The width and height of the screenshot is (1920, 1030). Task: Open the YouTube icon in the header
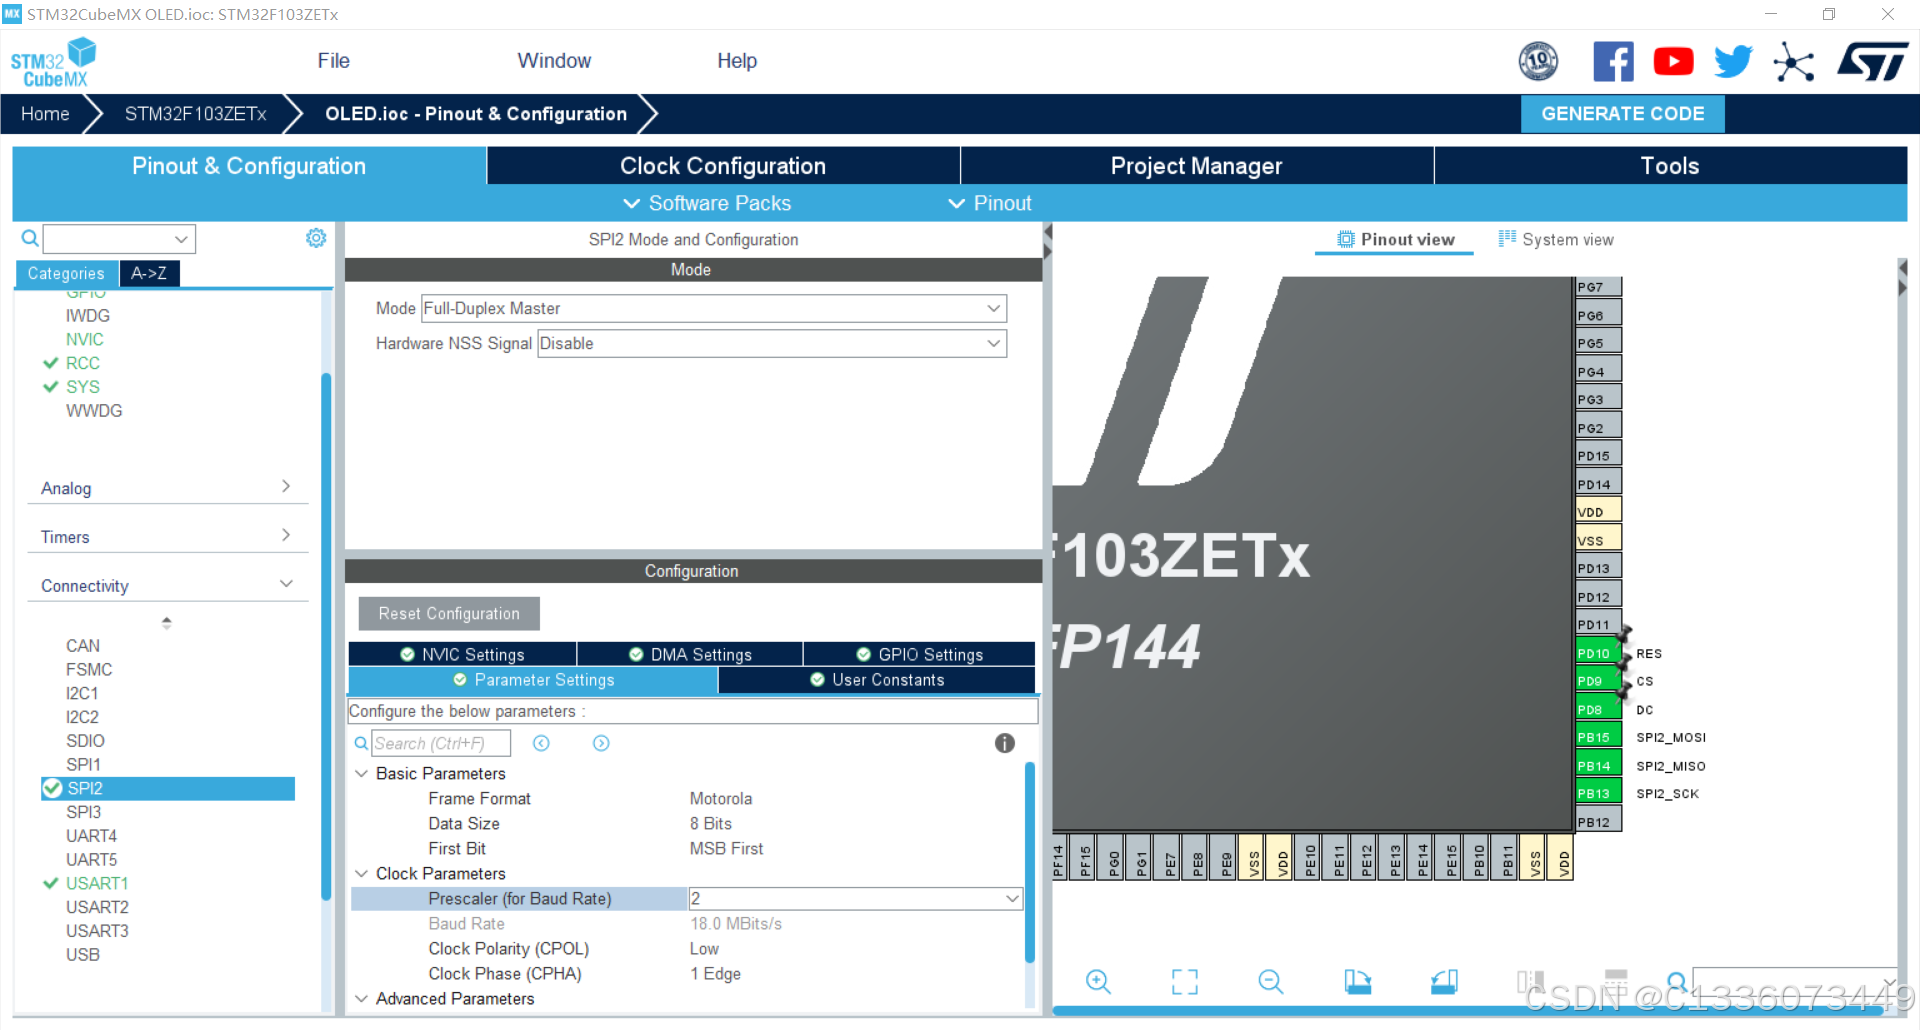1673,62
